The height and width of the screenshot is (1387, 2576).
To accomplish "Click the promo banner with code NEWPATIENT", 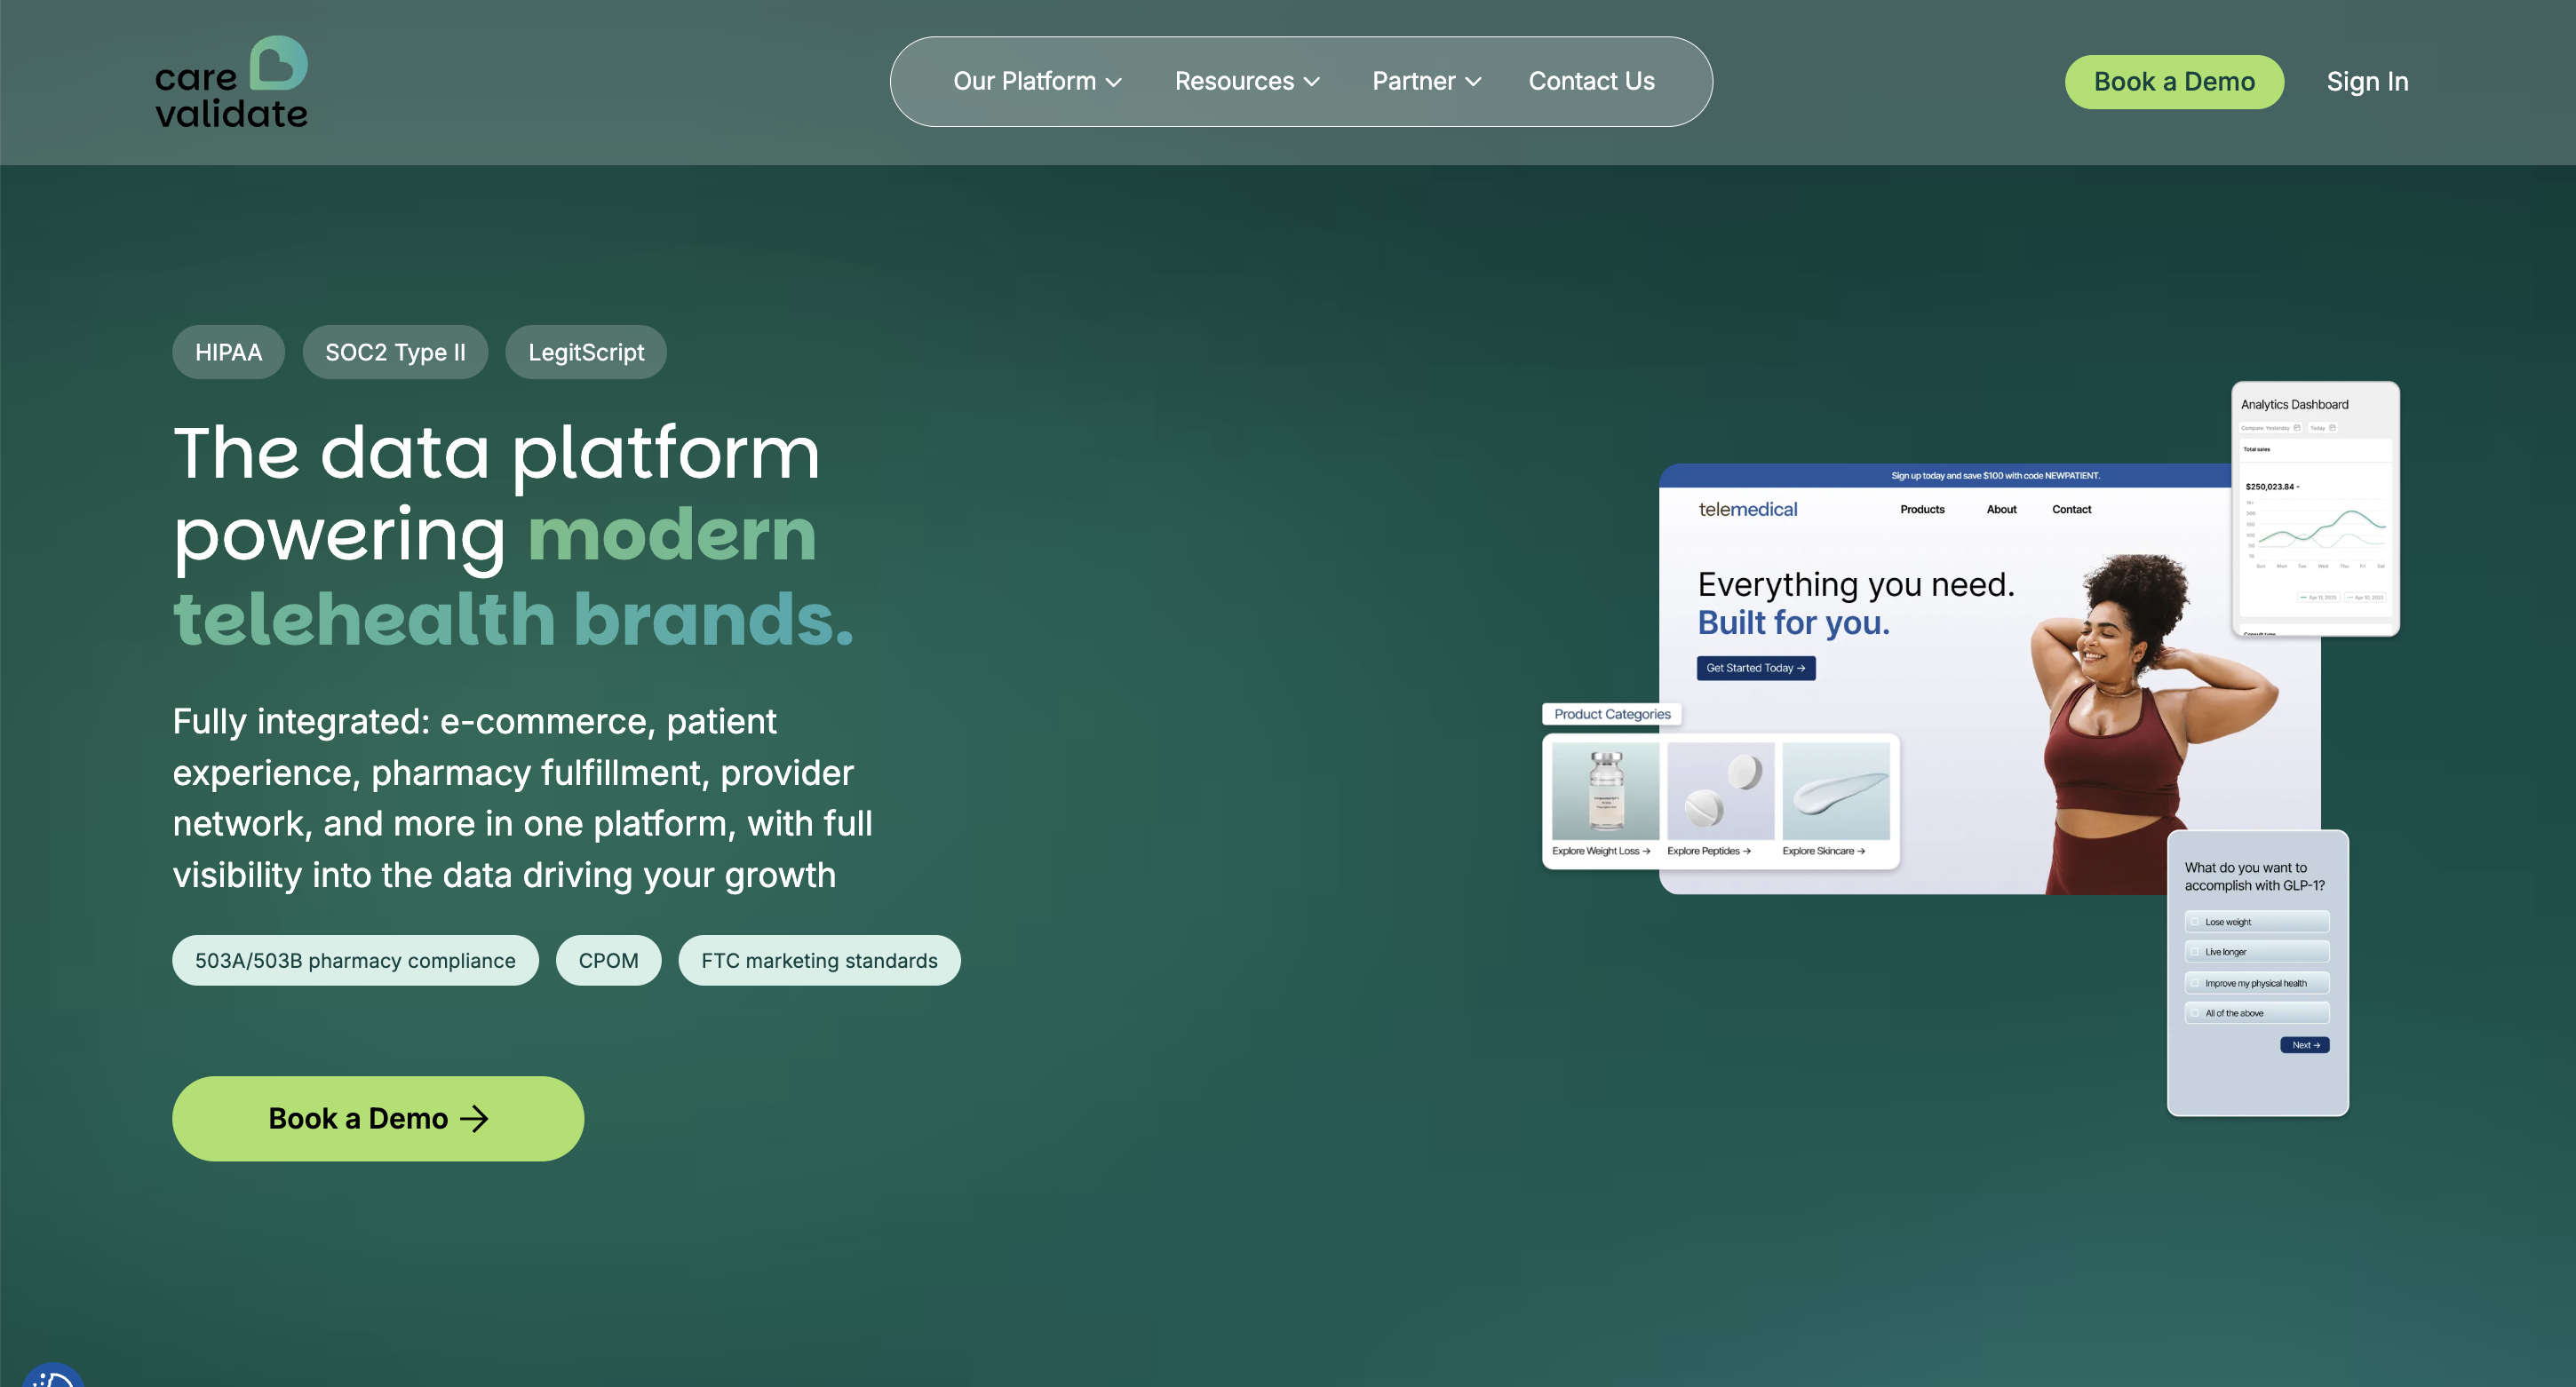I will pos(1994,476).
